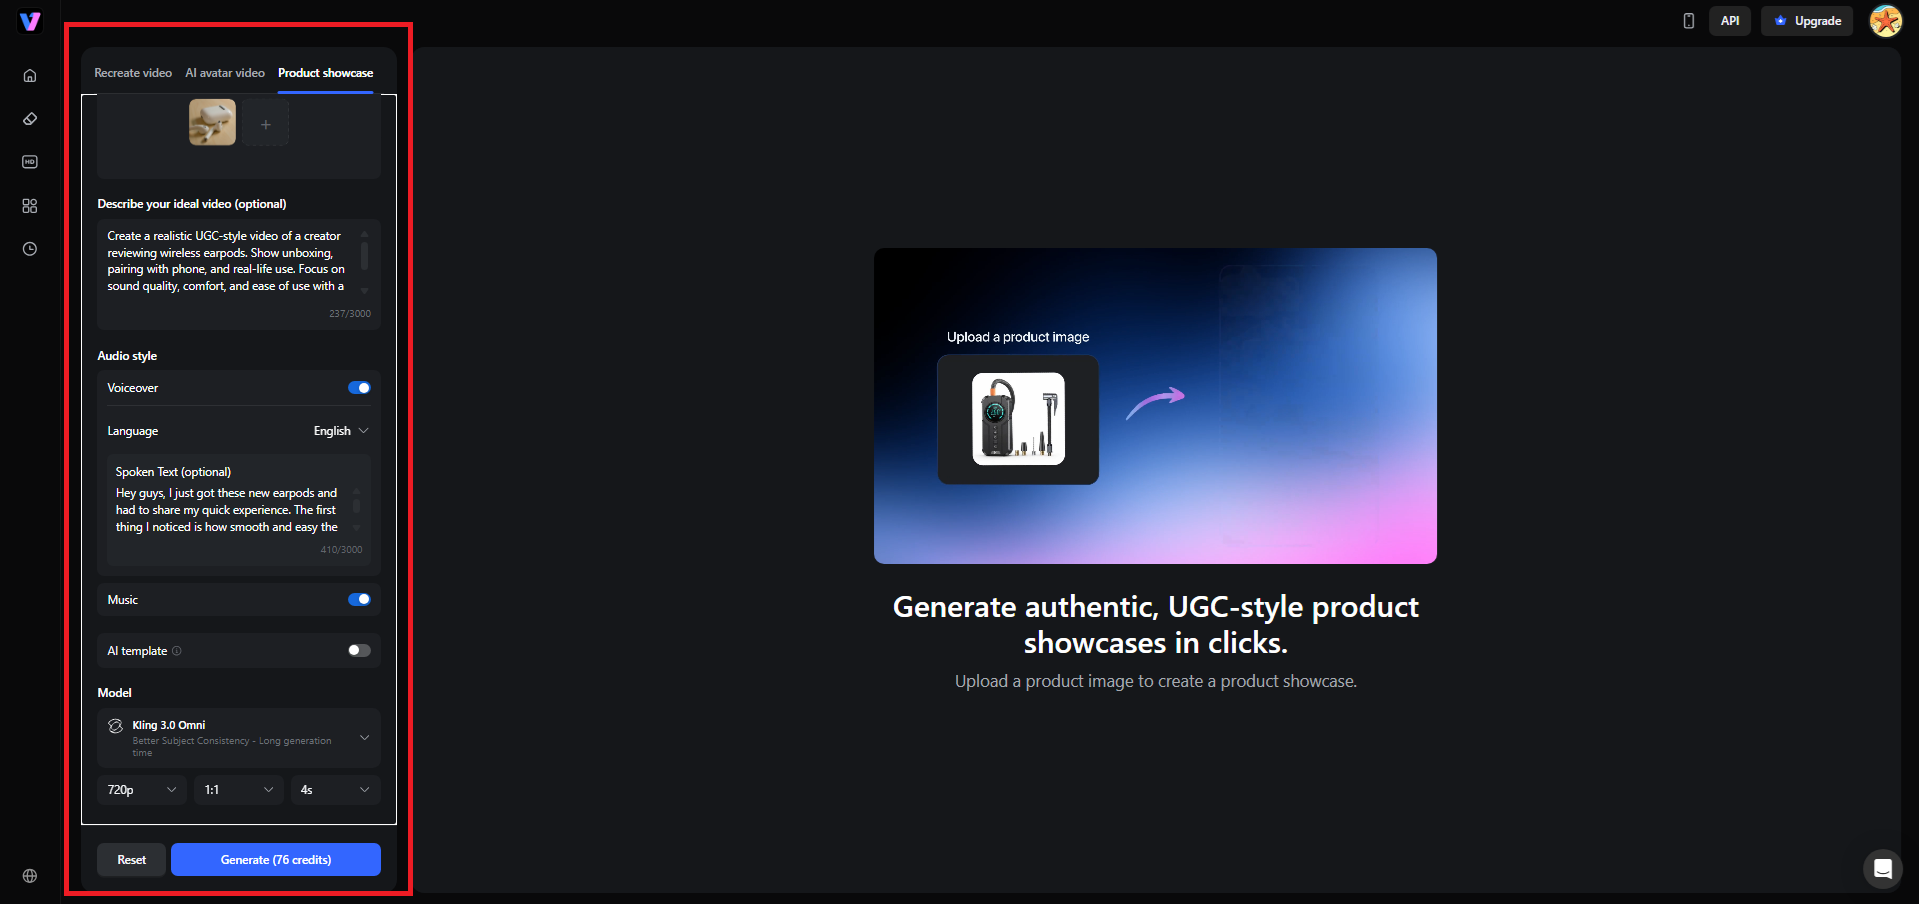Open the Language dropdown set to English

(x=340, y=430)
